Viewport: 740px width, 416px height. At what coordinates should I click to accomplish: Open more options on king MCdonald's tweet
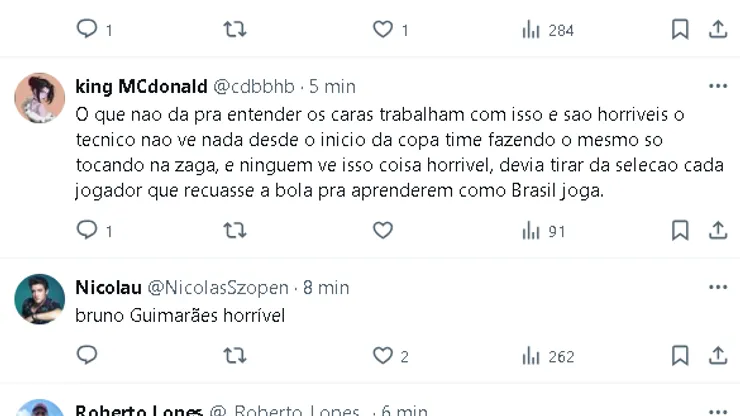coord(717,86)
